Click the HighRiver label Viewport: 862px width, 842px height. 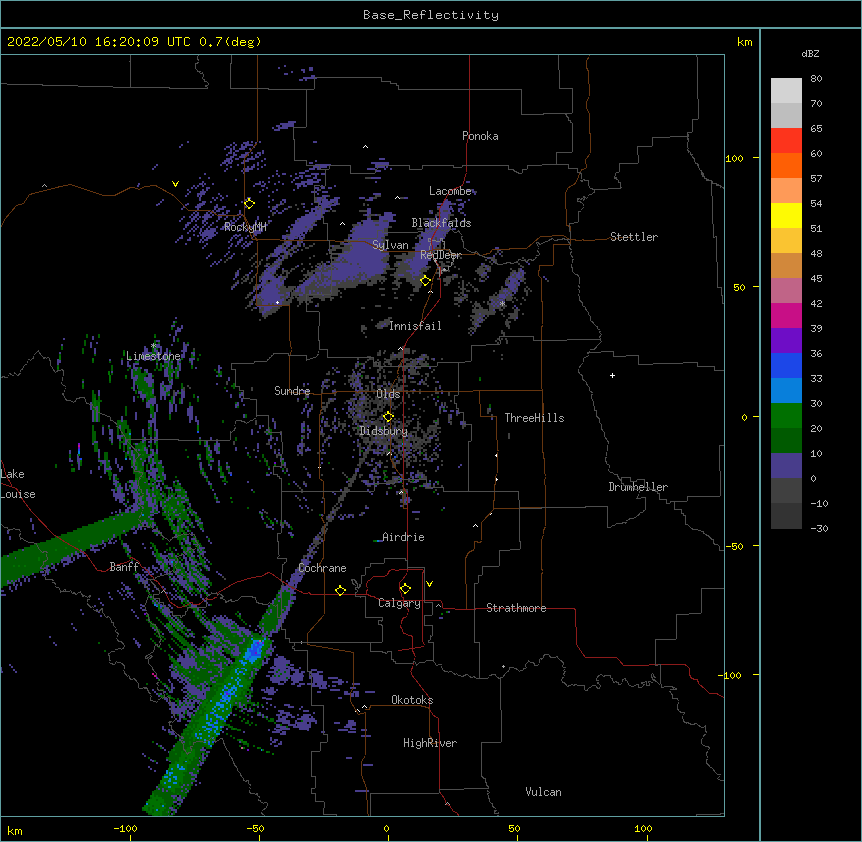point(430,743)
